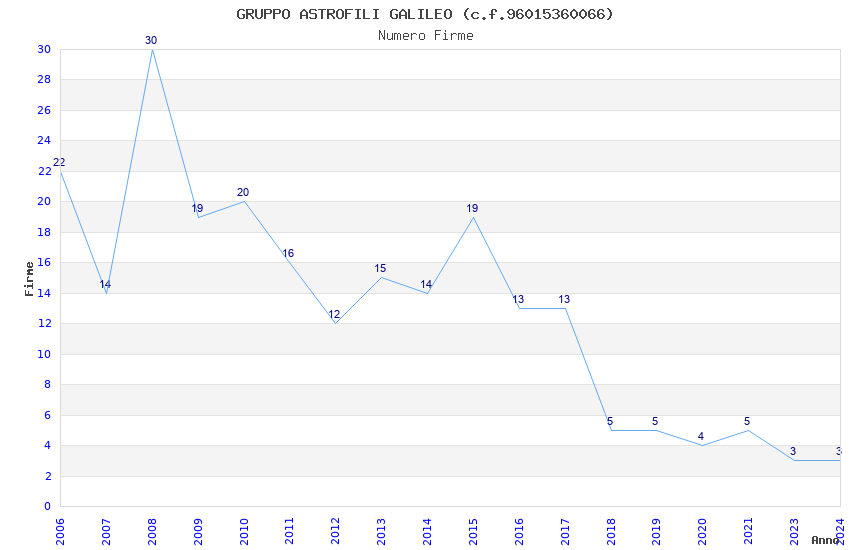Choose the data label 5 for 2021

point(747,422)
